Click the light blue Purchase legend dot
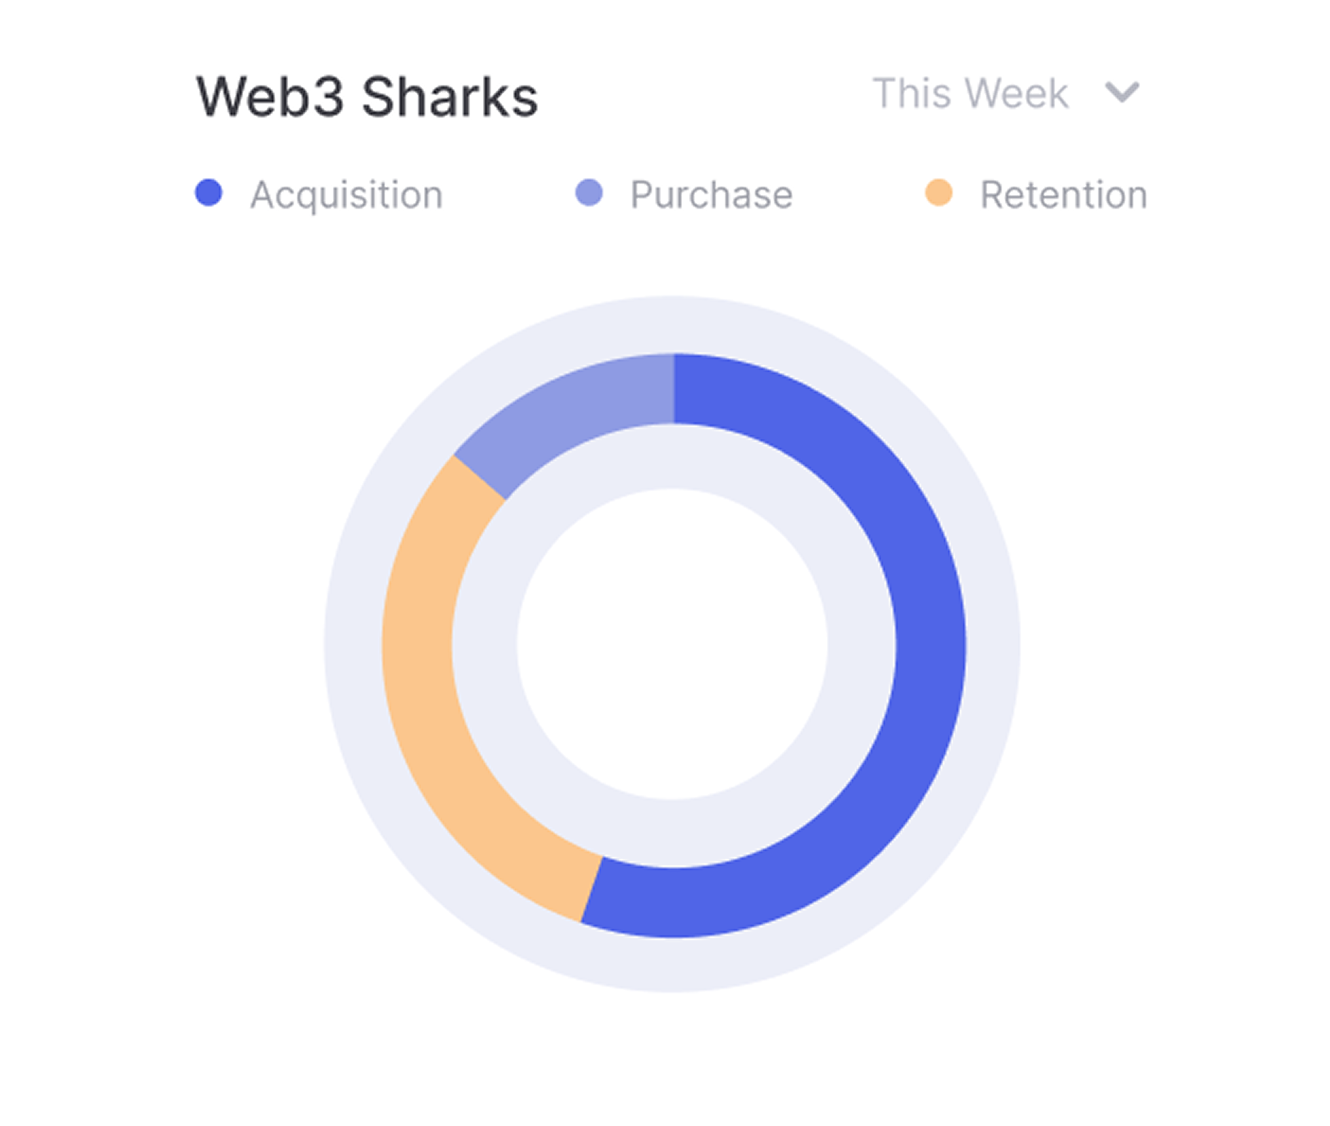This screenshot has width=1330, height=1126. tap(589, 193)
